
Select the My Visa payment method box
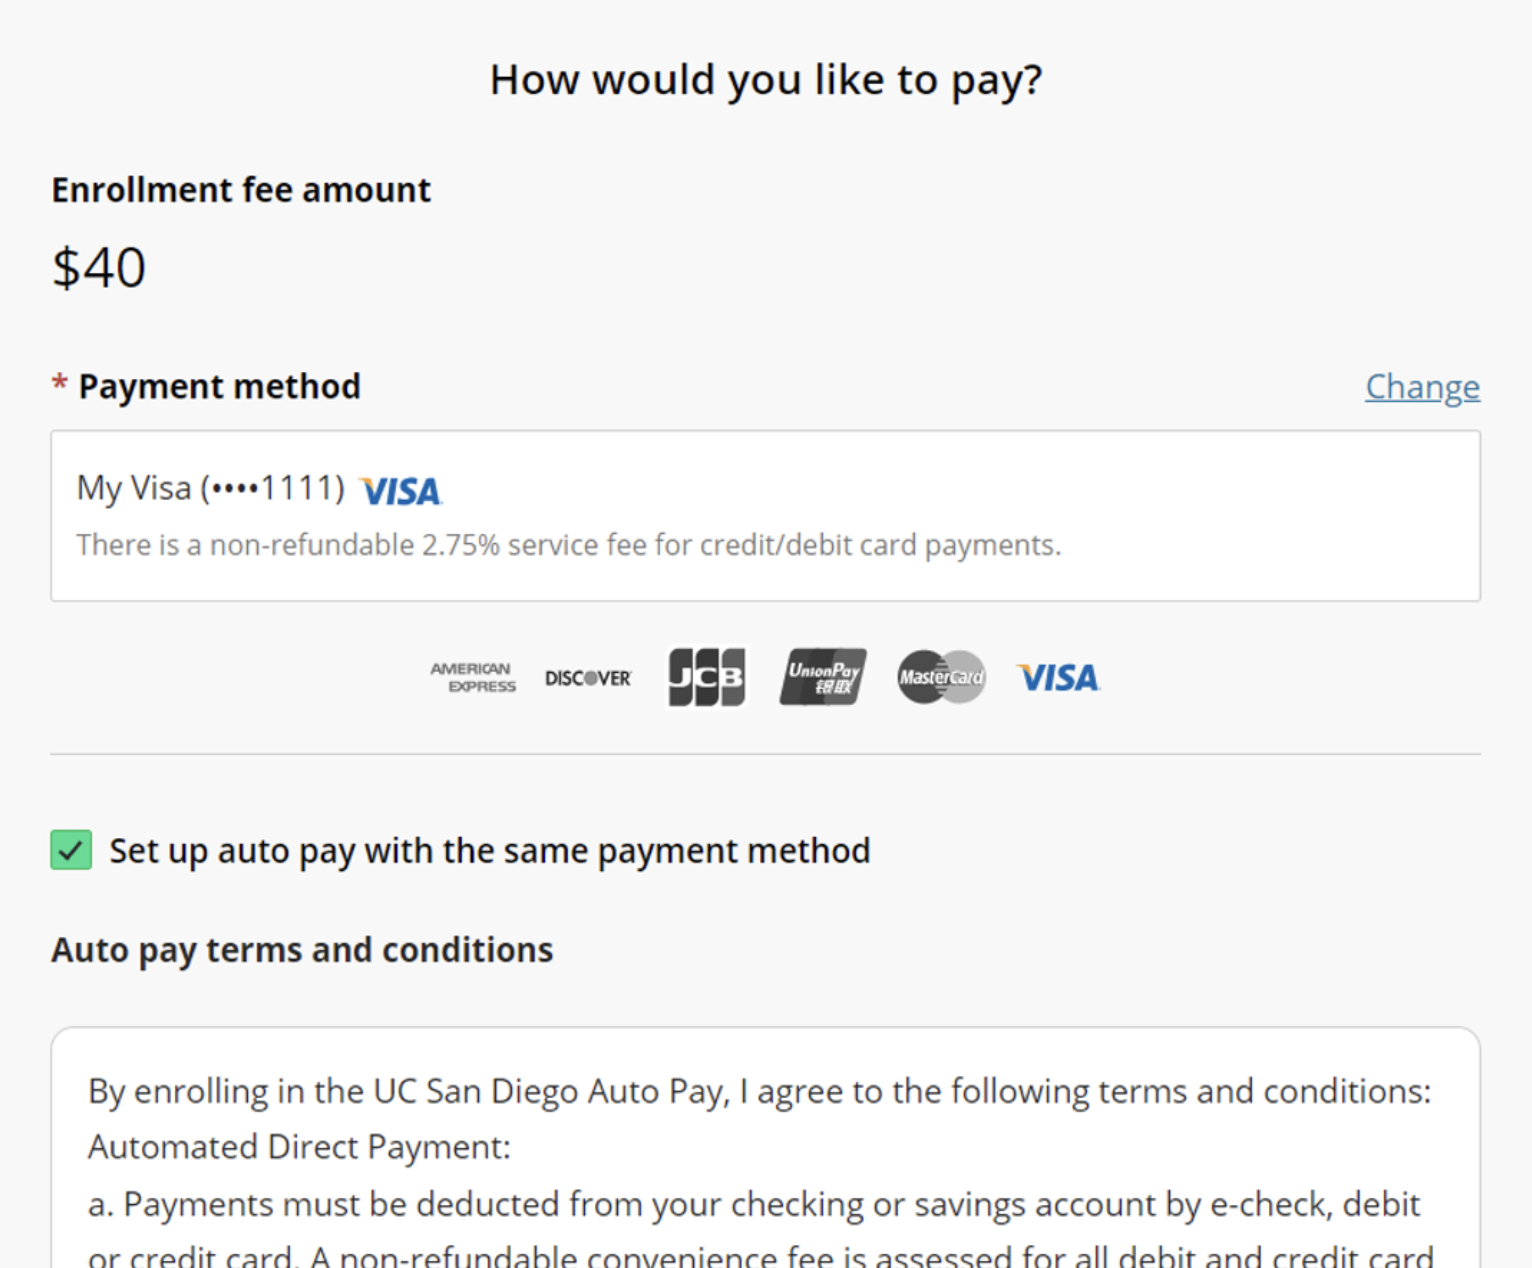pos(766,516)
